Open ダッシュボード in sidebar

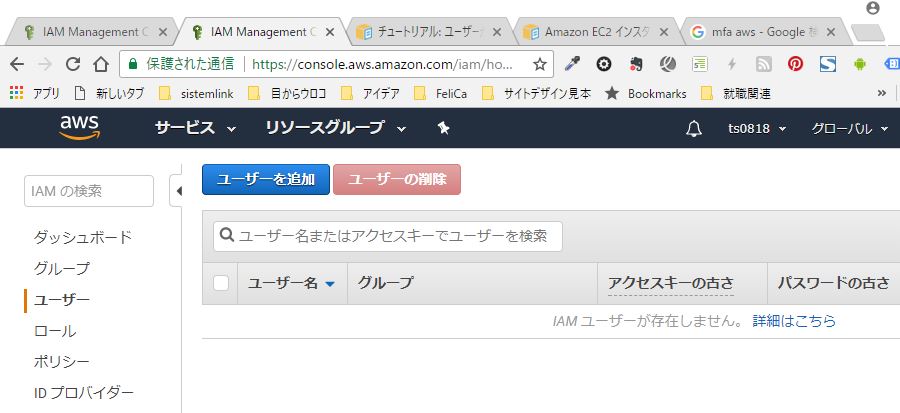(x=83, y=237)
